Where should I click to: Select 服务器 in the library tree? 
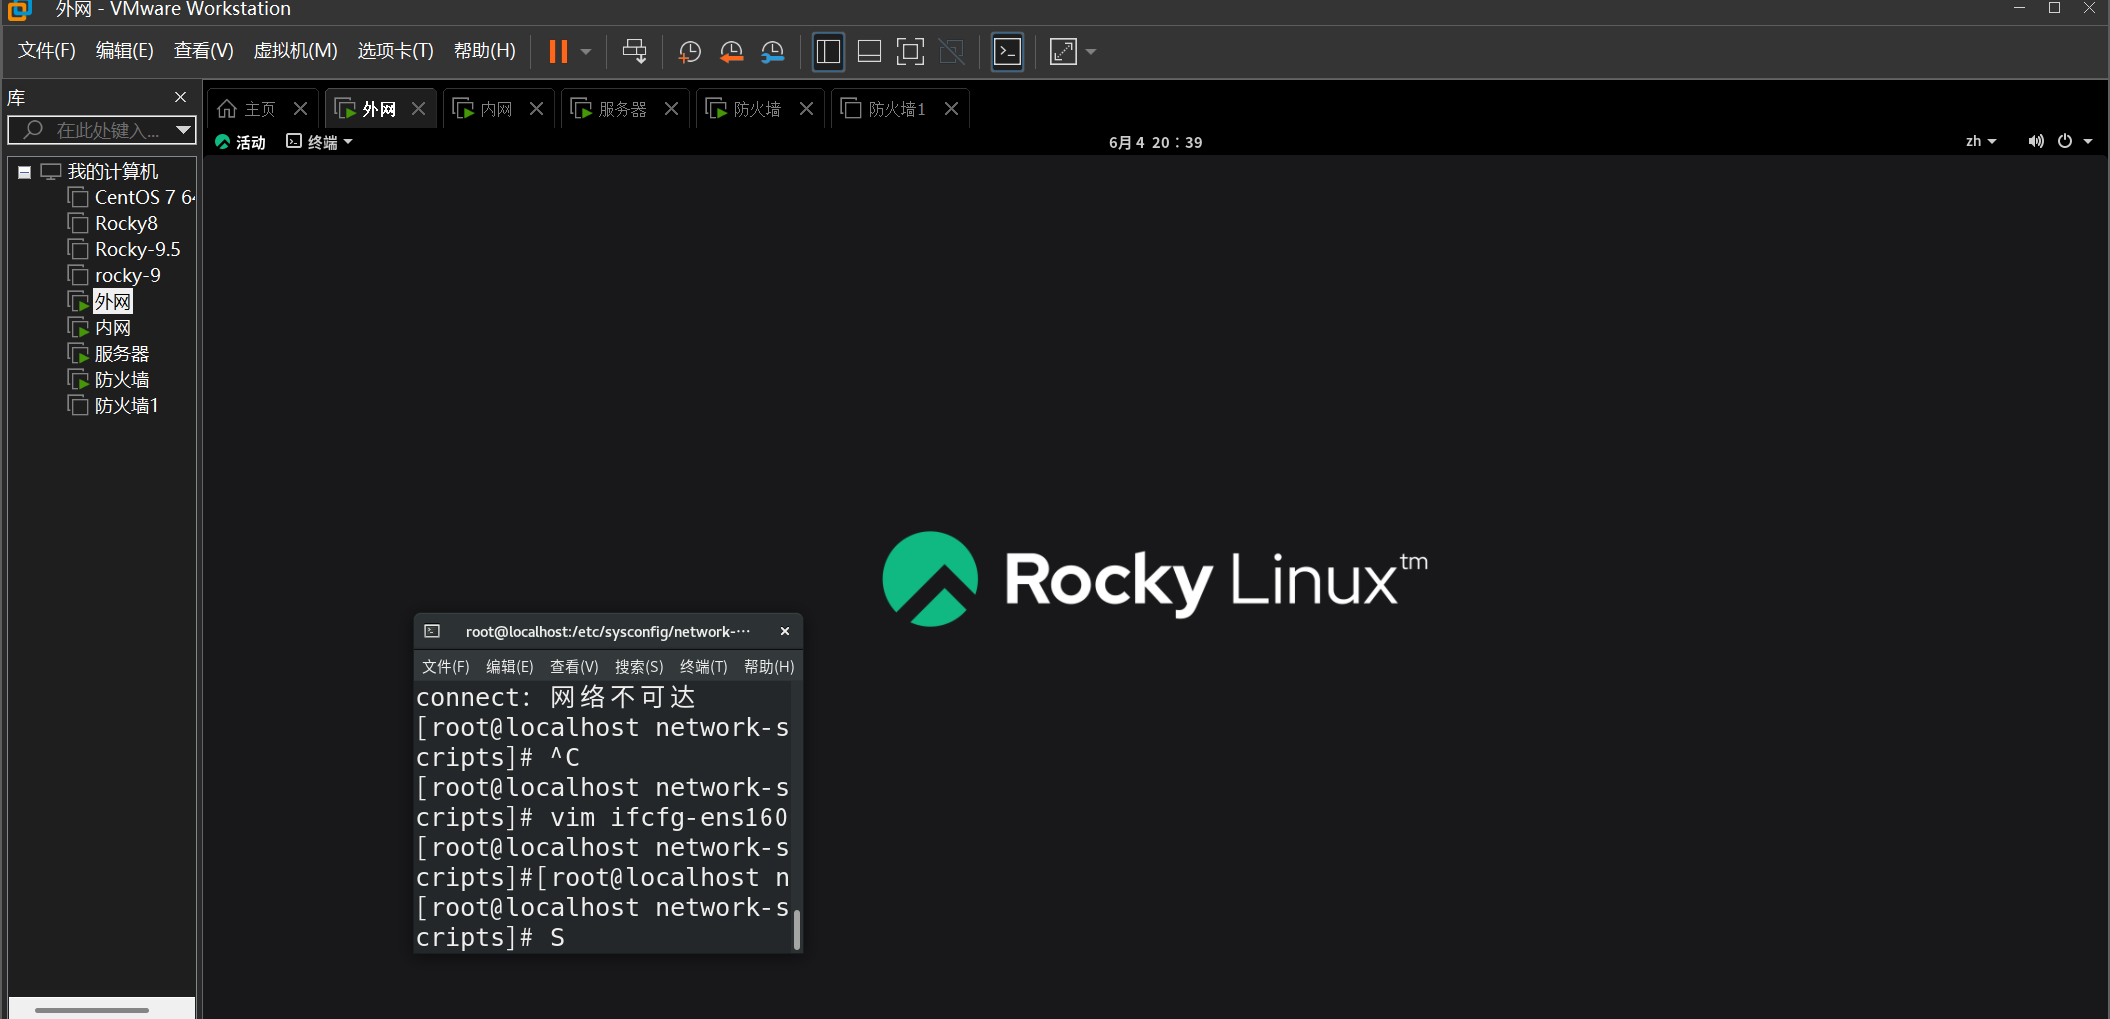(x=121, y=353)
